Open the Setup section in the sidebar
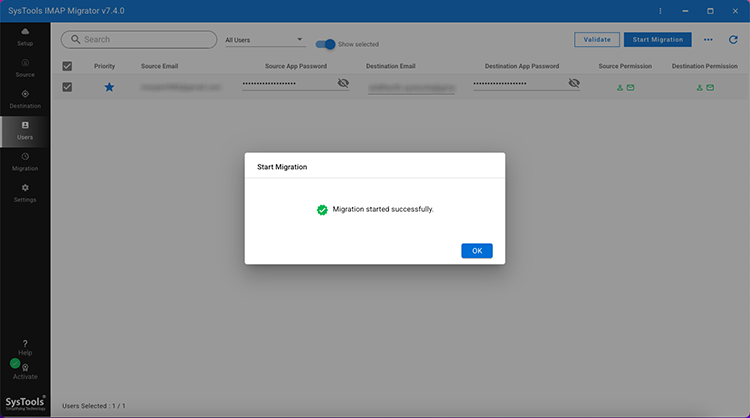The height and width of the screenshot is (418, 750). [x=25, y=37]
